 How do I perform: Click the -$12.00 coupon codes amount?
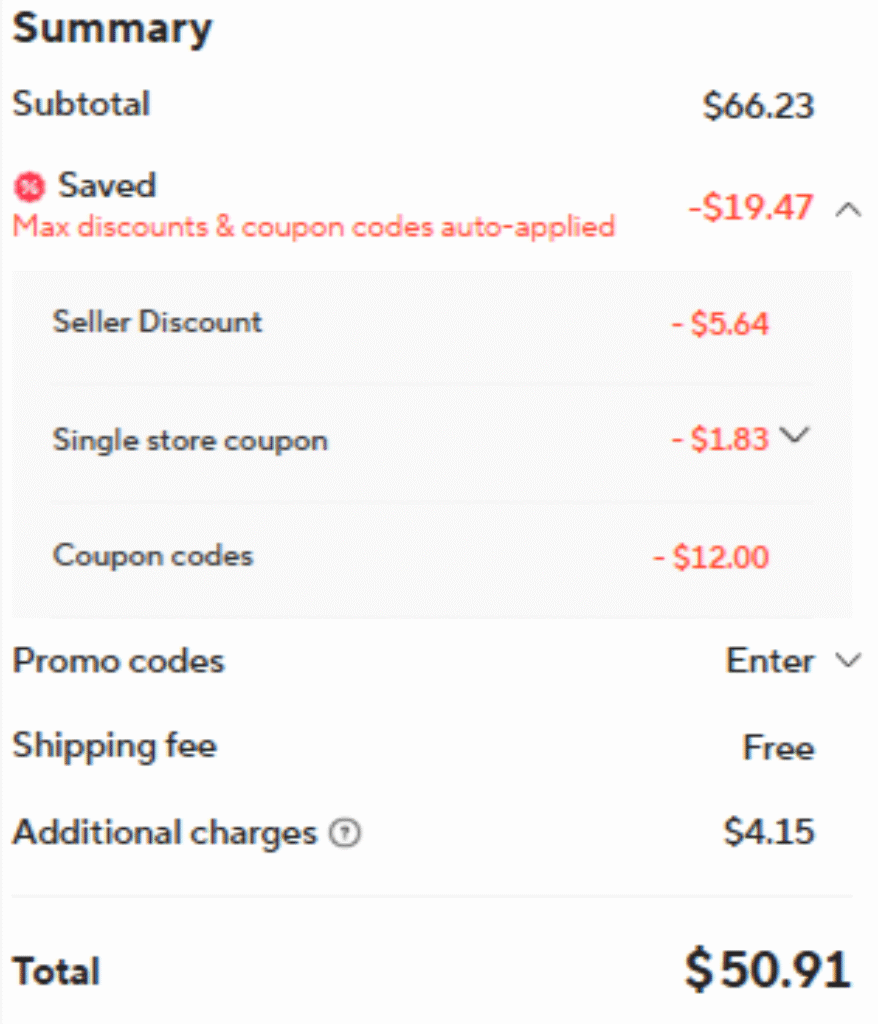point(711,557)
